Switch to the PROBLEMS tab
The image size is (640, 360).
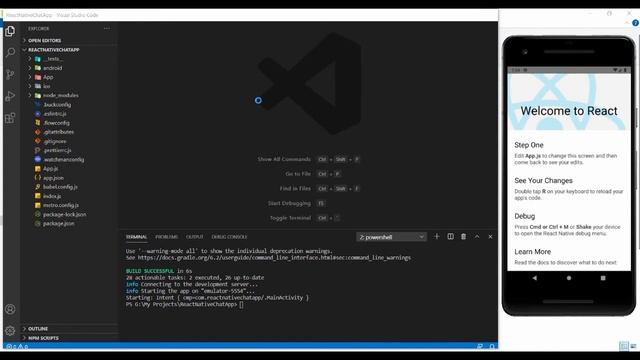point(167,237)
